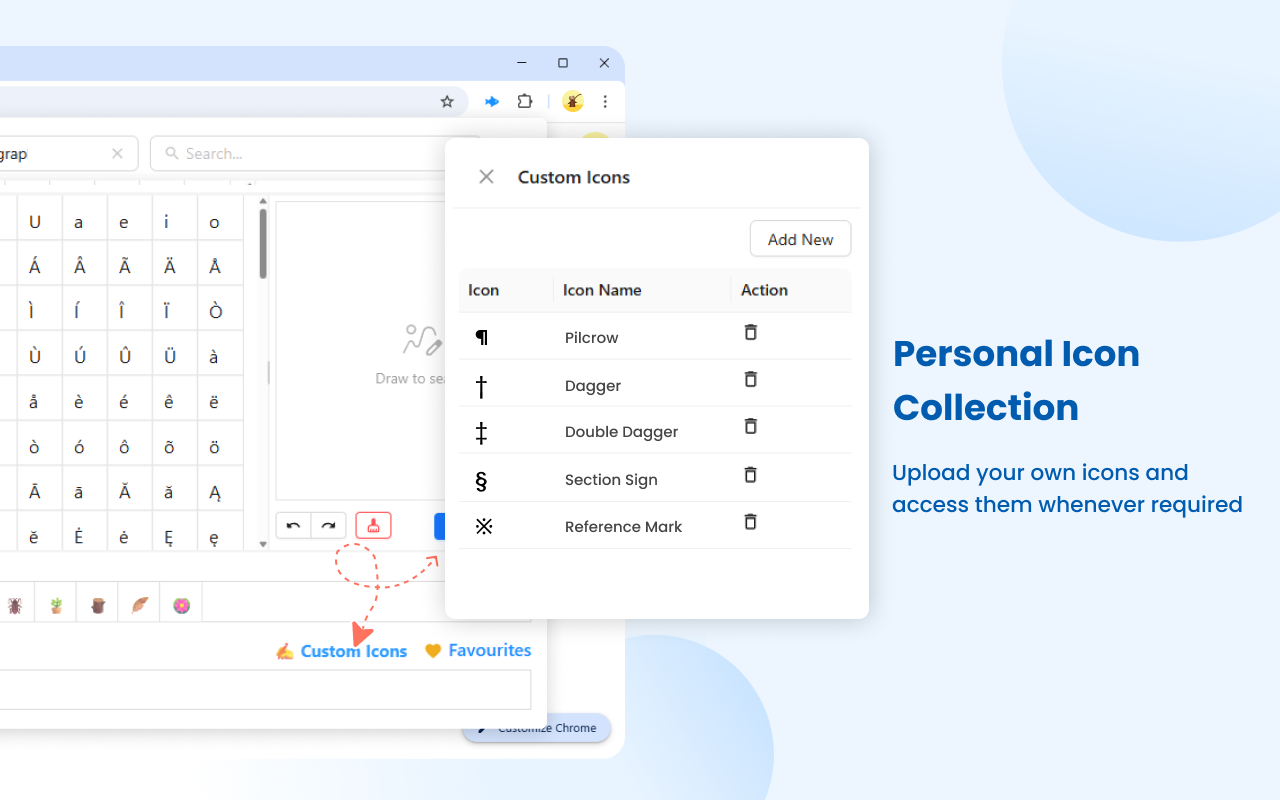The height and width of the screenshot is (800, 1280).
Task: Click the blue arrow extension icon
Action: (x=492, y=101)
